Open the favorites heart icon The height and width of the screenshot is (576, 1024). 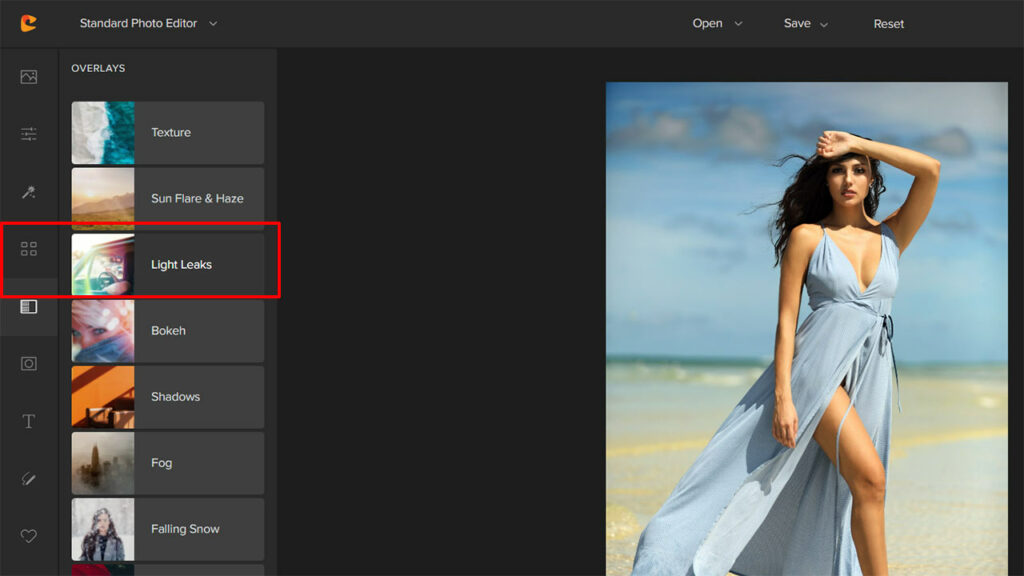coord(29,536)
